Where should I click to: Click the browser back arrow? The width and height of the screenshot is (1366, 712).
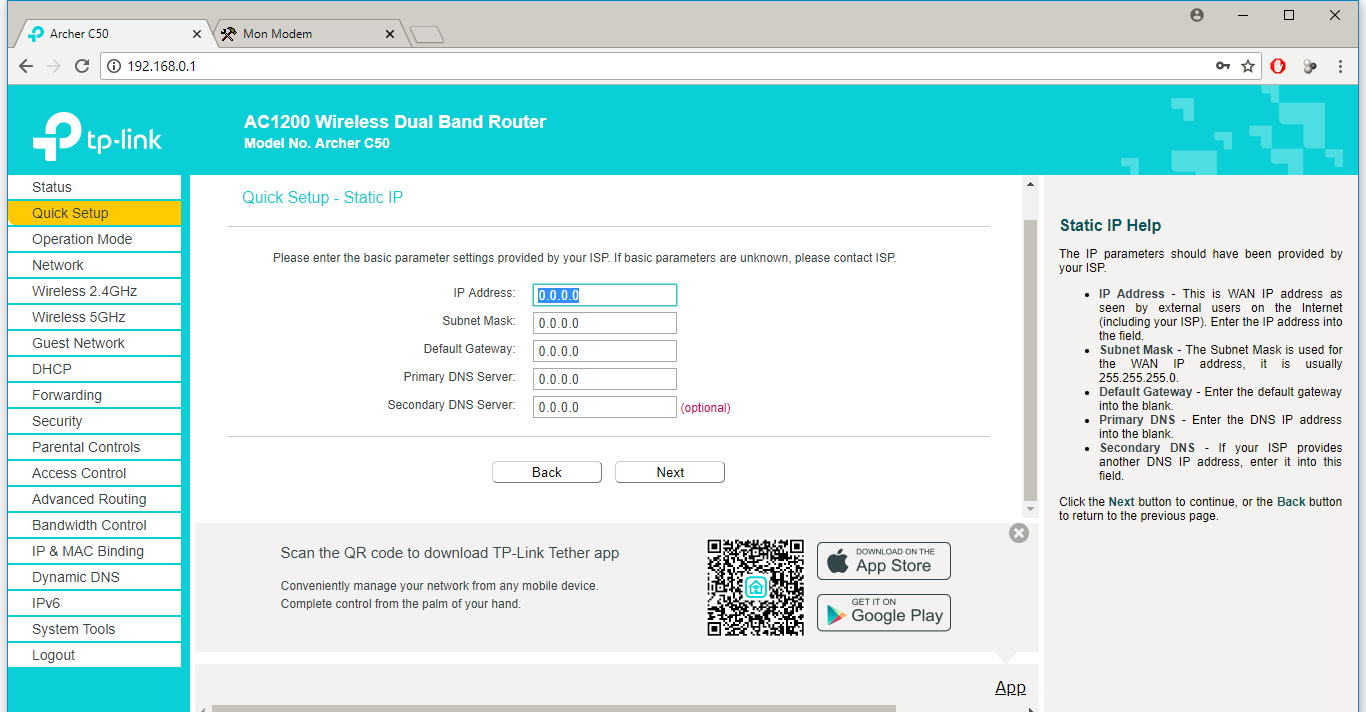[26, 66]
